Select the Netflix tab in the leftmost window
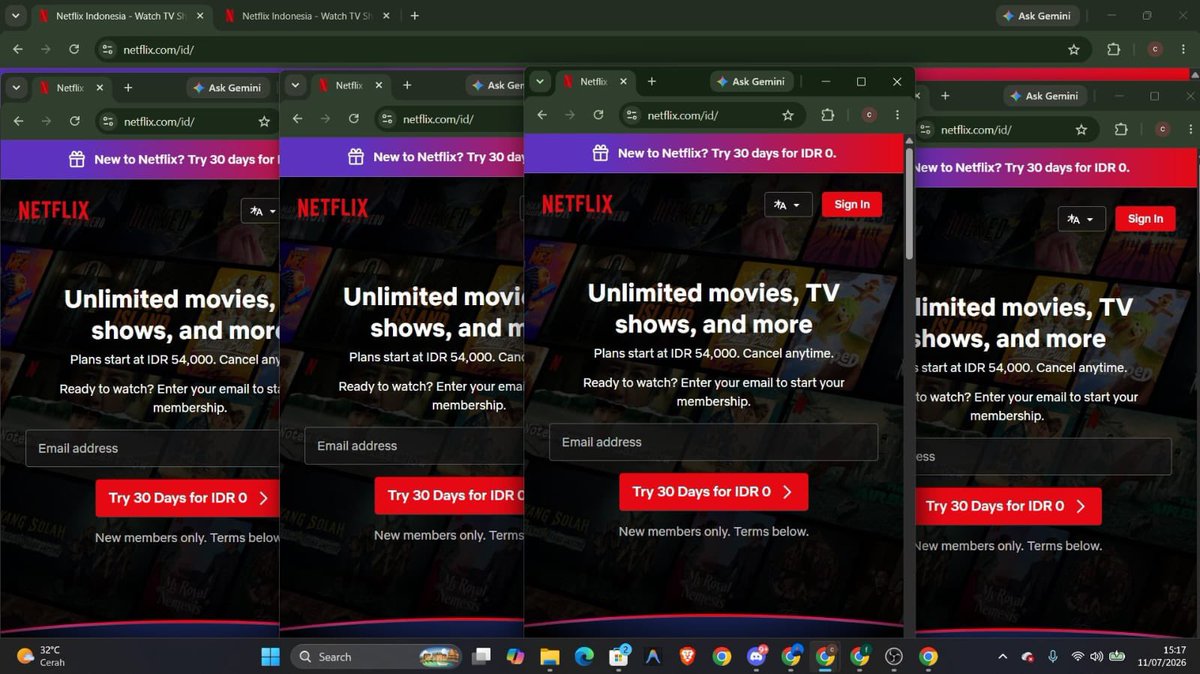 coord(71,88)
